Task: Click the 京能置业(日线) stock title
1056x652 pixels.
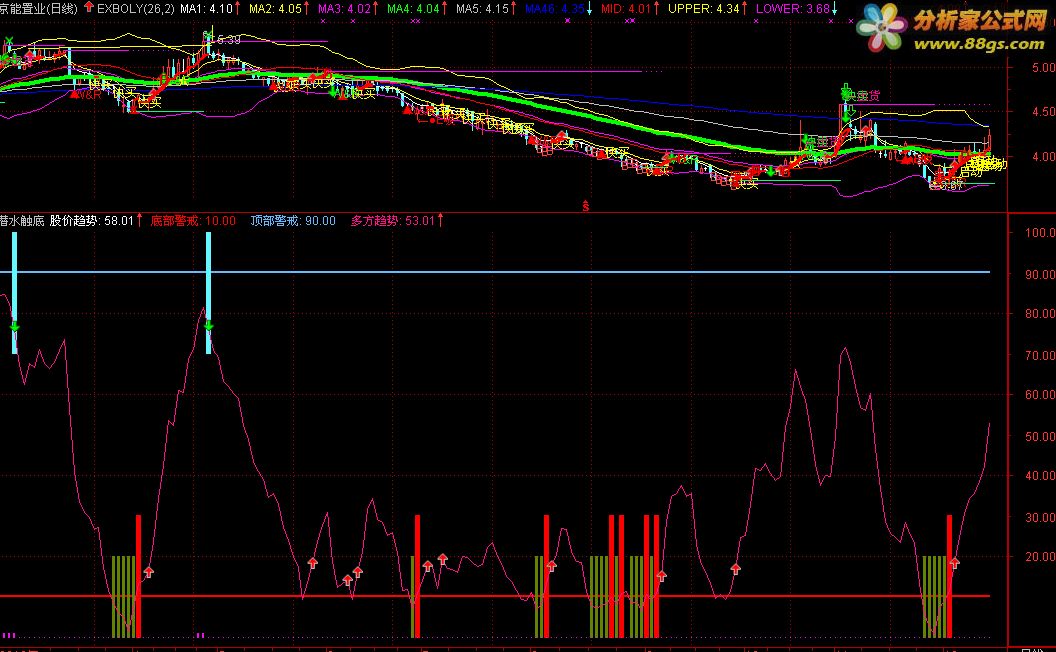Action: click(38, 9)
